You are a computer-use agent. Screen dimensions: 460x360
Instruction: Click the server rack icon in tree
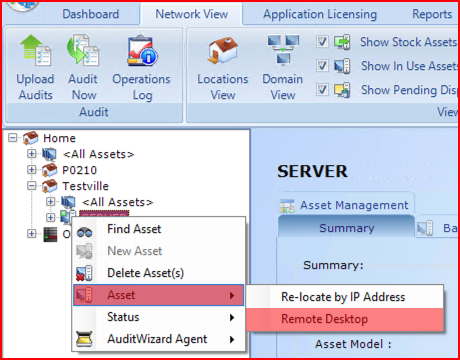[50, 234]
